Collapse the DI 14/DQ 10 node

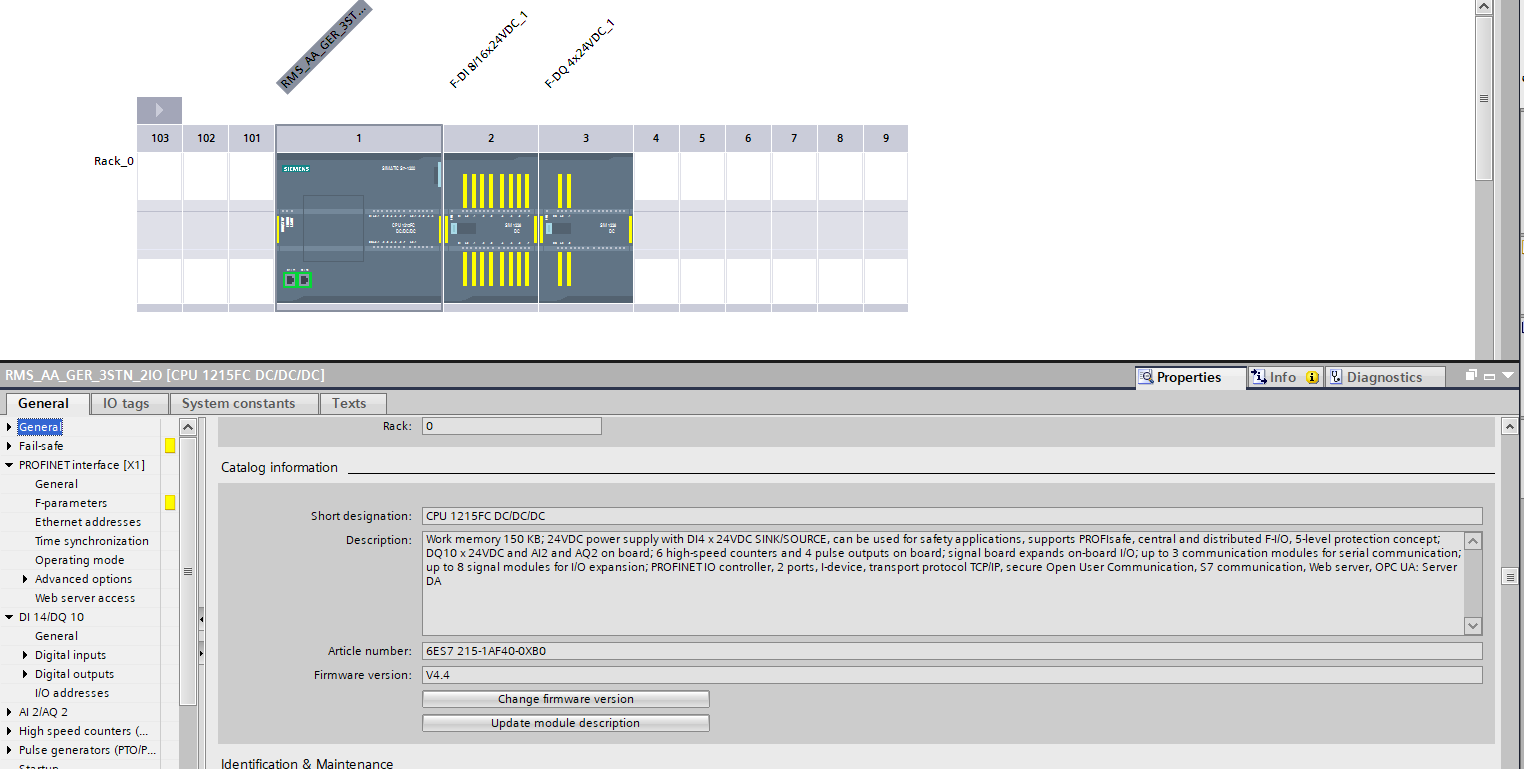pyautogui.click(x=9, y=617)
